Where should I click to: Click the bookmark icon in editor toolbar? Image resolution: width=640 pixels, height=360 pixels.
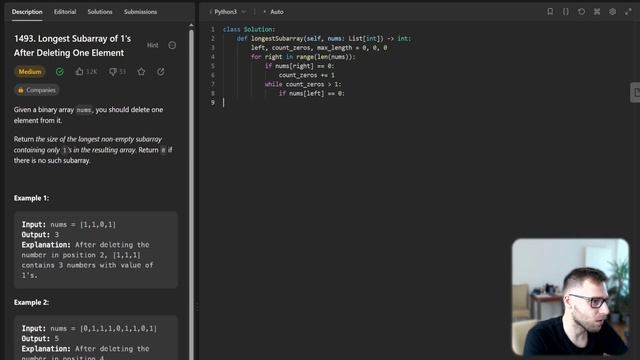click(x=550, y=12)
